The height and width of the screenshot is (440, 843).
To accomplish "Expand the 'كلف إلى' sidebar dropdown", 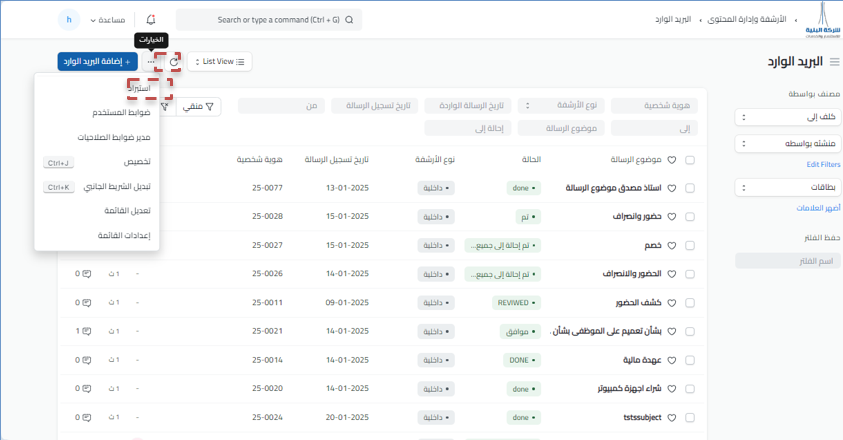I will tap(788, 117).
